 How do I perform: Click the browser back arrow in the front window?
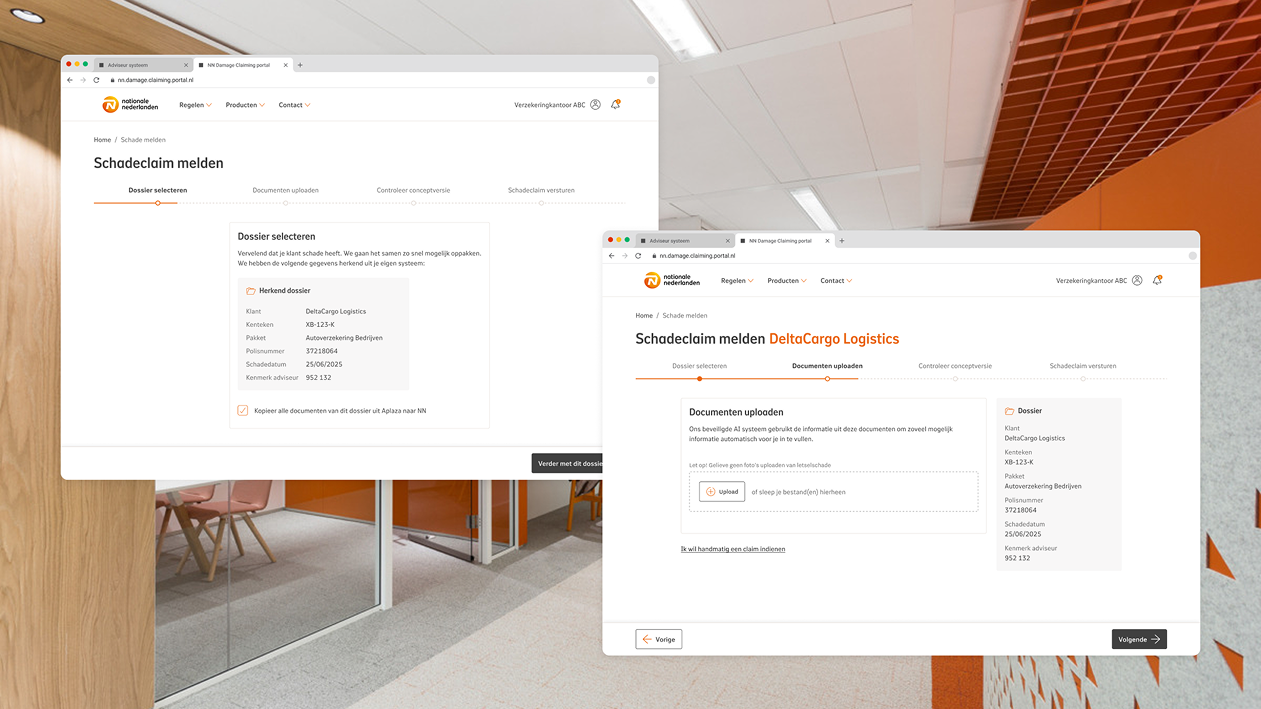pos(611,256)
